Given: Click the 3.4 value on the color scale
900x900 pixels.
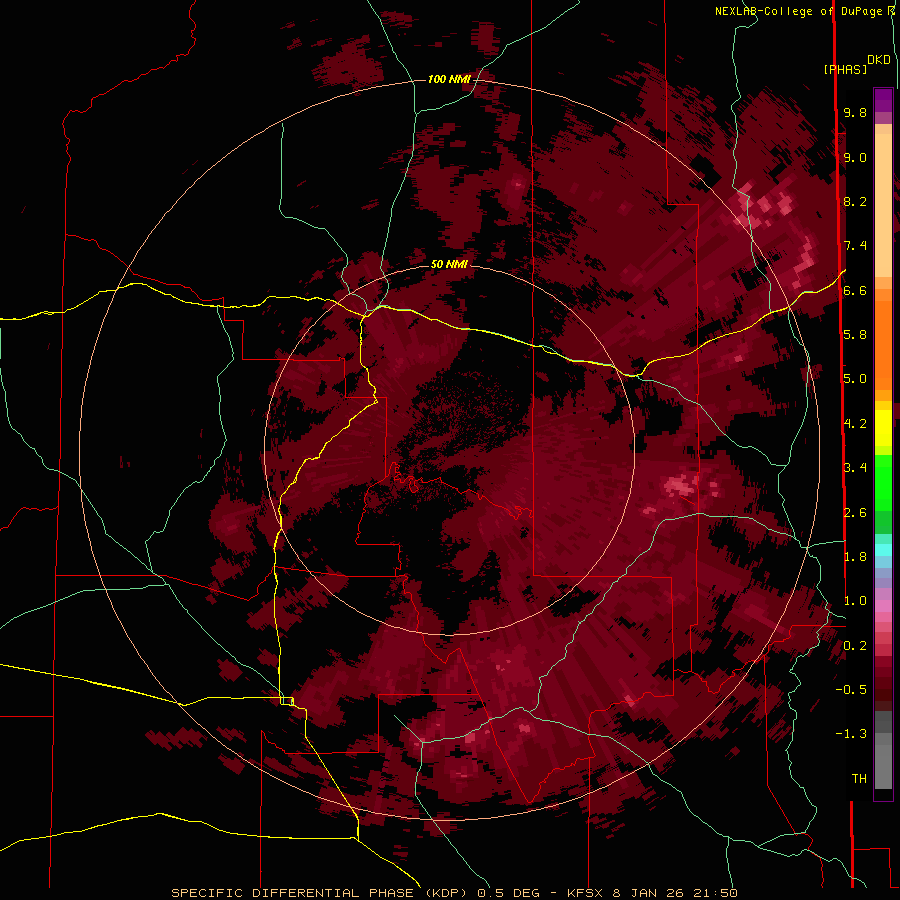Looking at the screenshot, I should coord(855,468).
